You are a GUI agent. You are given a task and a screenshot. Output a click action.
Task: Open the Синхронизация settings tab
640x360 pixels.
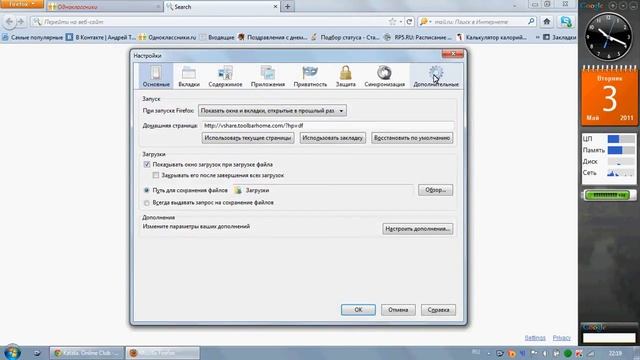[x=384, y=76]
